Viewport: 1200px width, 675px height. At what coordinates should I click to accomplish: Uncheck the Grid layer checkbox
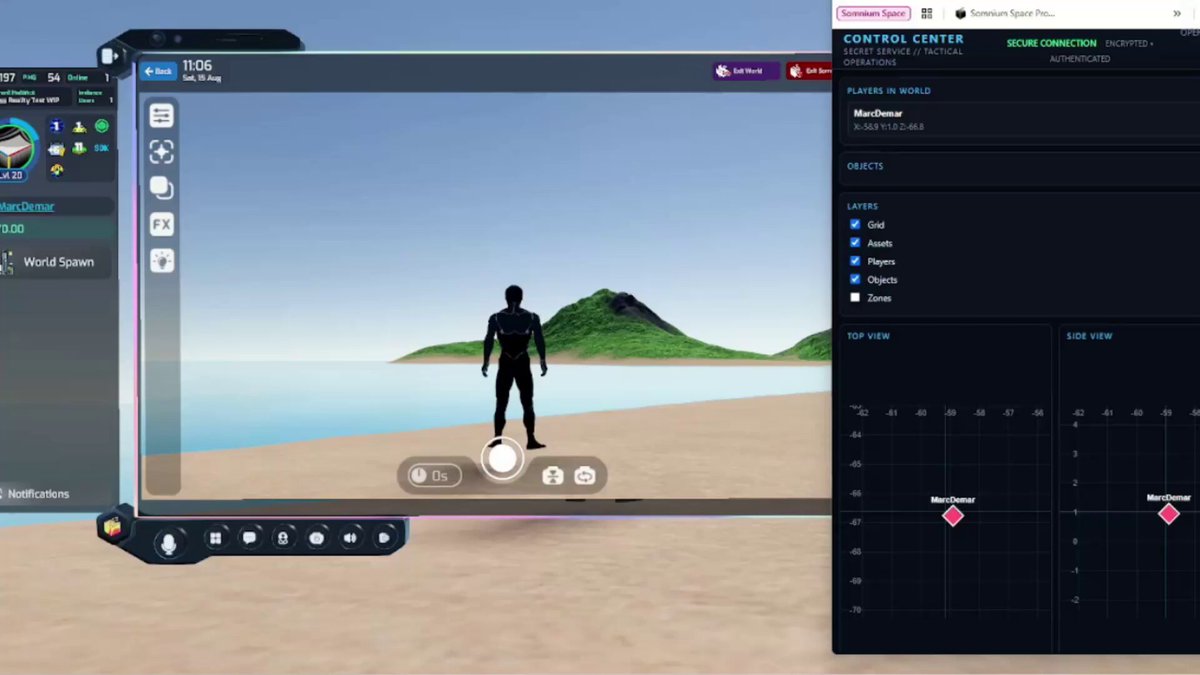pos(855,225)
